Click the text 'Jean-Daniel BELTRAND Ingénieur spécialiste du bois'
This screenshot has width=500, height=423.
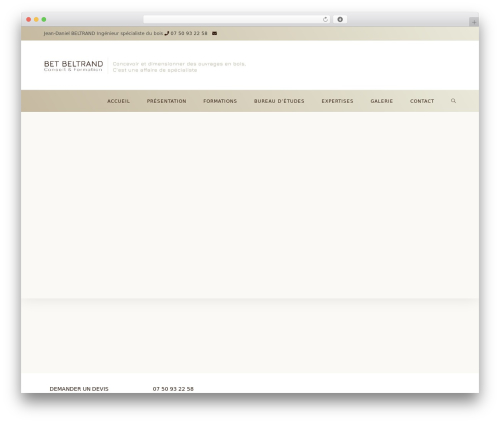[103, 33]
